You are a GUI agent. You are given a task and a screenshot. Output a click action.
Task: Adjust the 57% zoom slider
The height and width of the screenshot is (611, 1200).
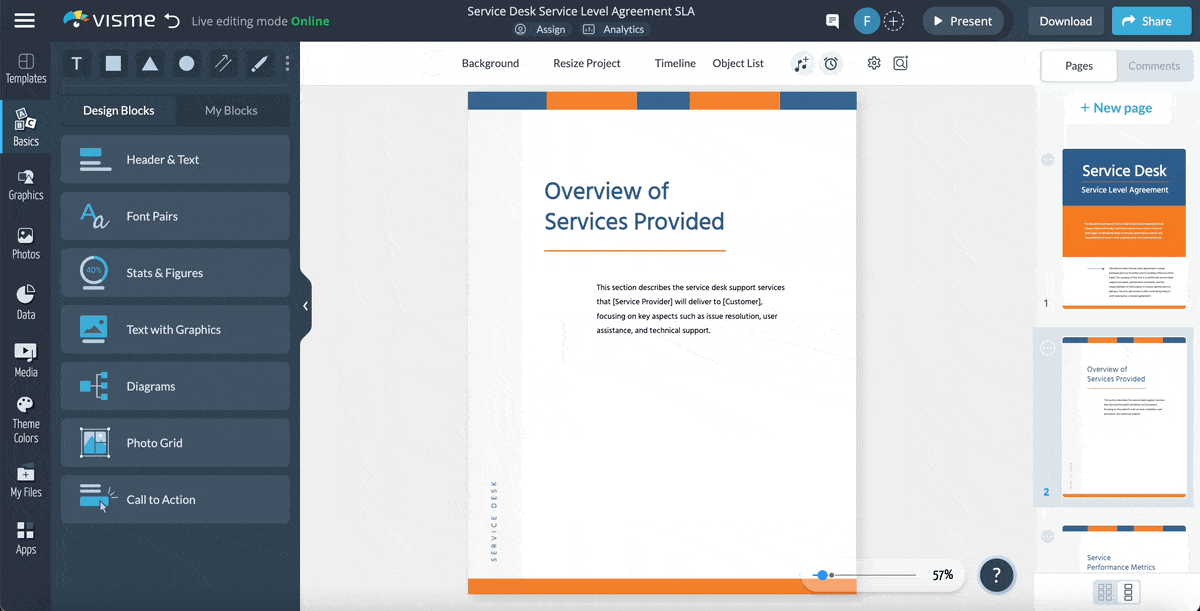pyautogui.click(x=825, y=575)
